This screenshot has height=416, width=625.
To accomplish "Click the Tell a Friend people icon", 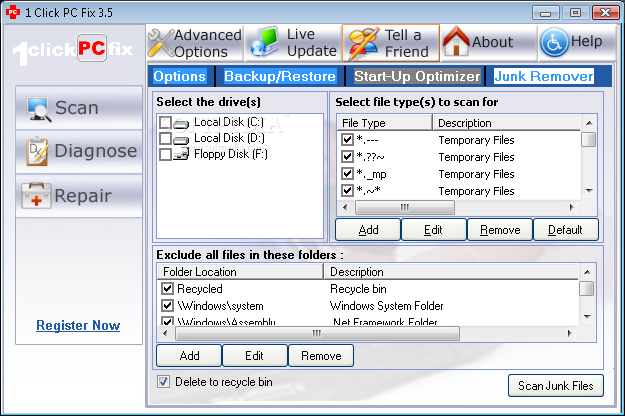I will [x=363, y=43].
